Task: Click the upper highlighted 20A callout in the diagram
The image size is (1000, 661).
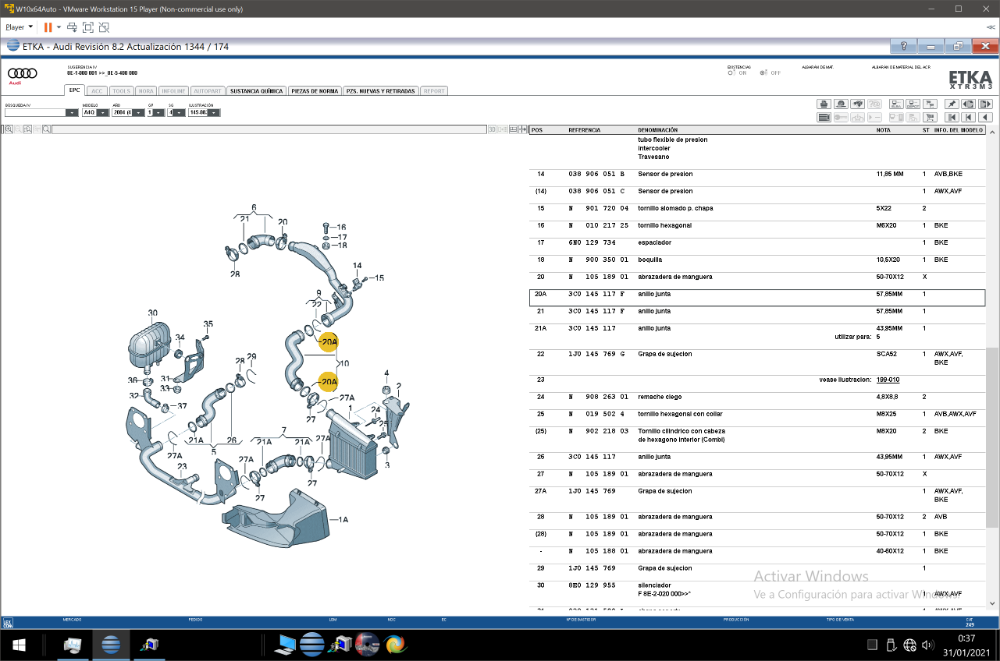Action: pyautogui.click(x=328, y=343)
